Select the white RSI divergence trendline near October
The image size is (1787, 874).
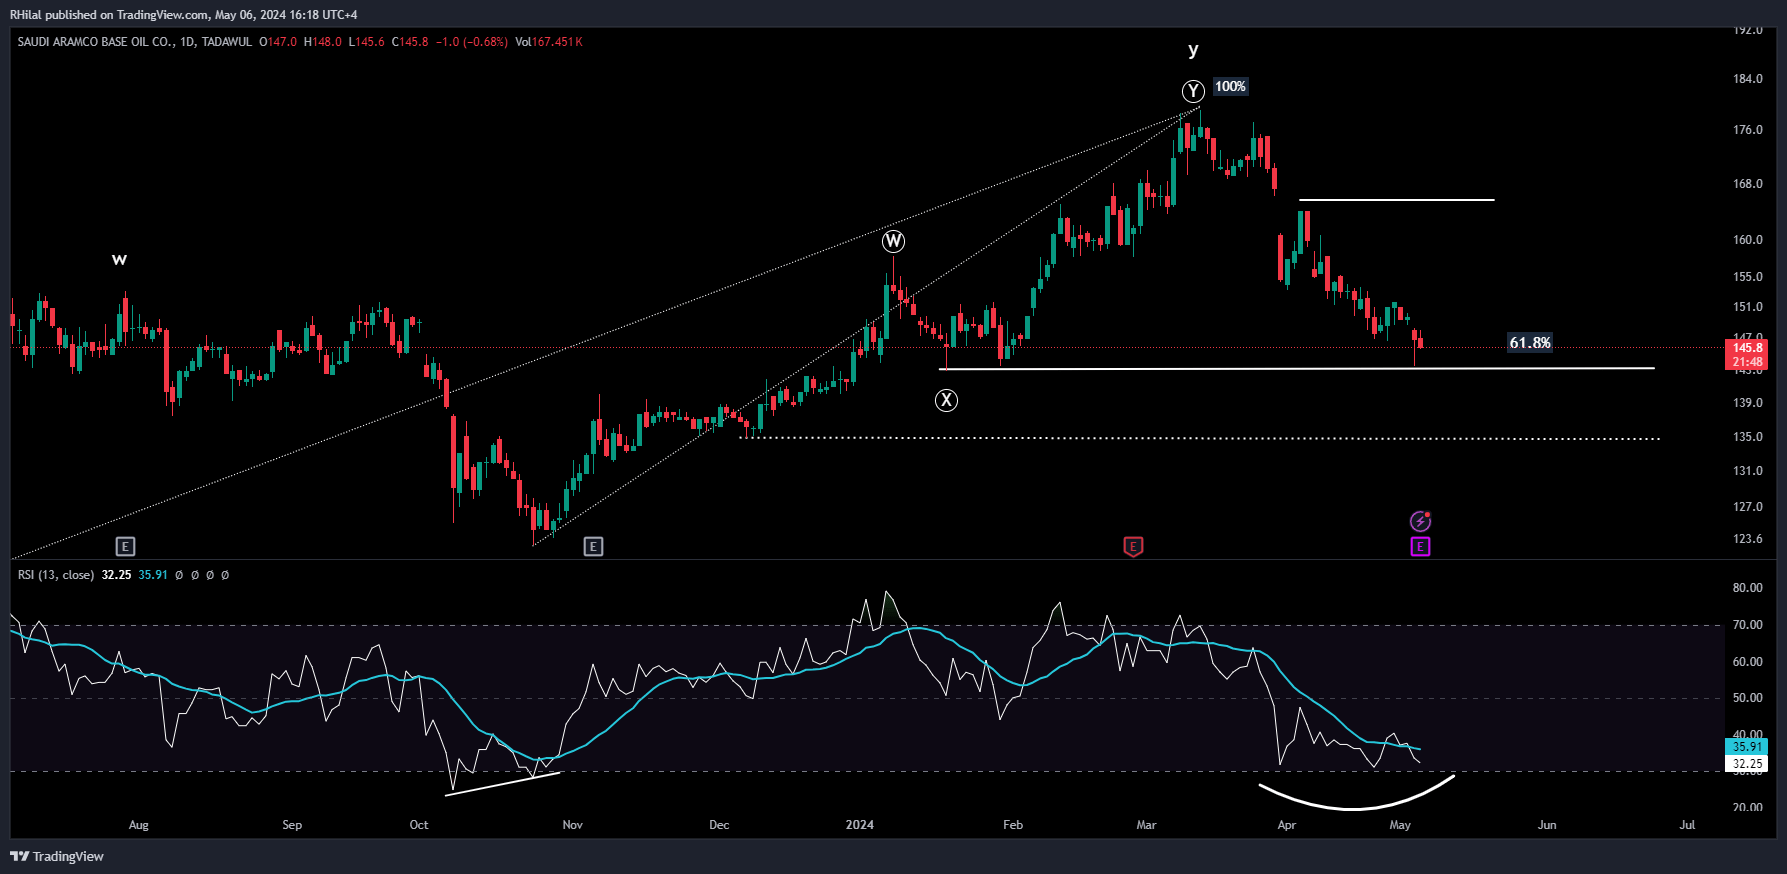pyautogui.click(x=503, y=783)
